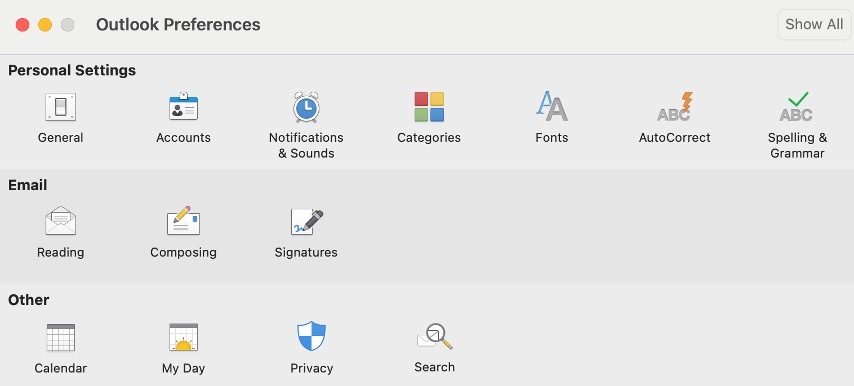Close the Outlook Preferences window
Viewport: 854px width, 386px height.
click(22, 24)
